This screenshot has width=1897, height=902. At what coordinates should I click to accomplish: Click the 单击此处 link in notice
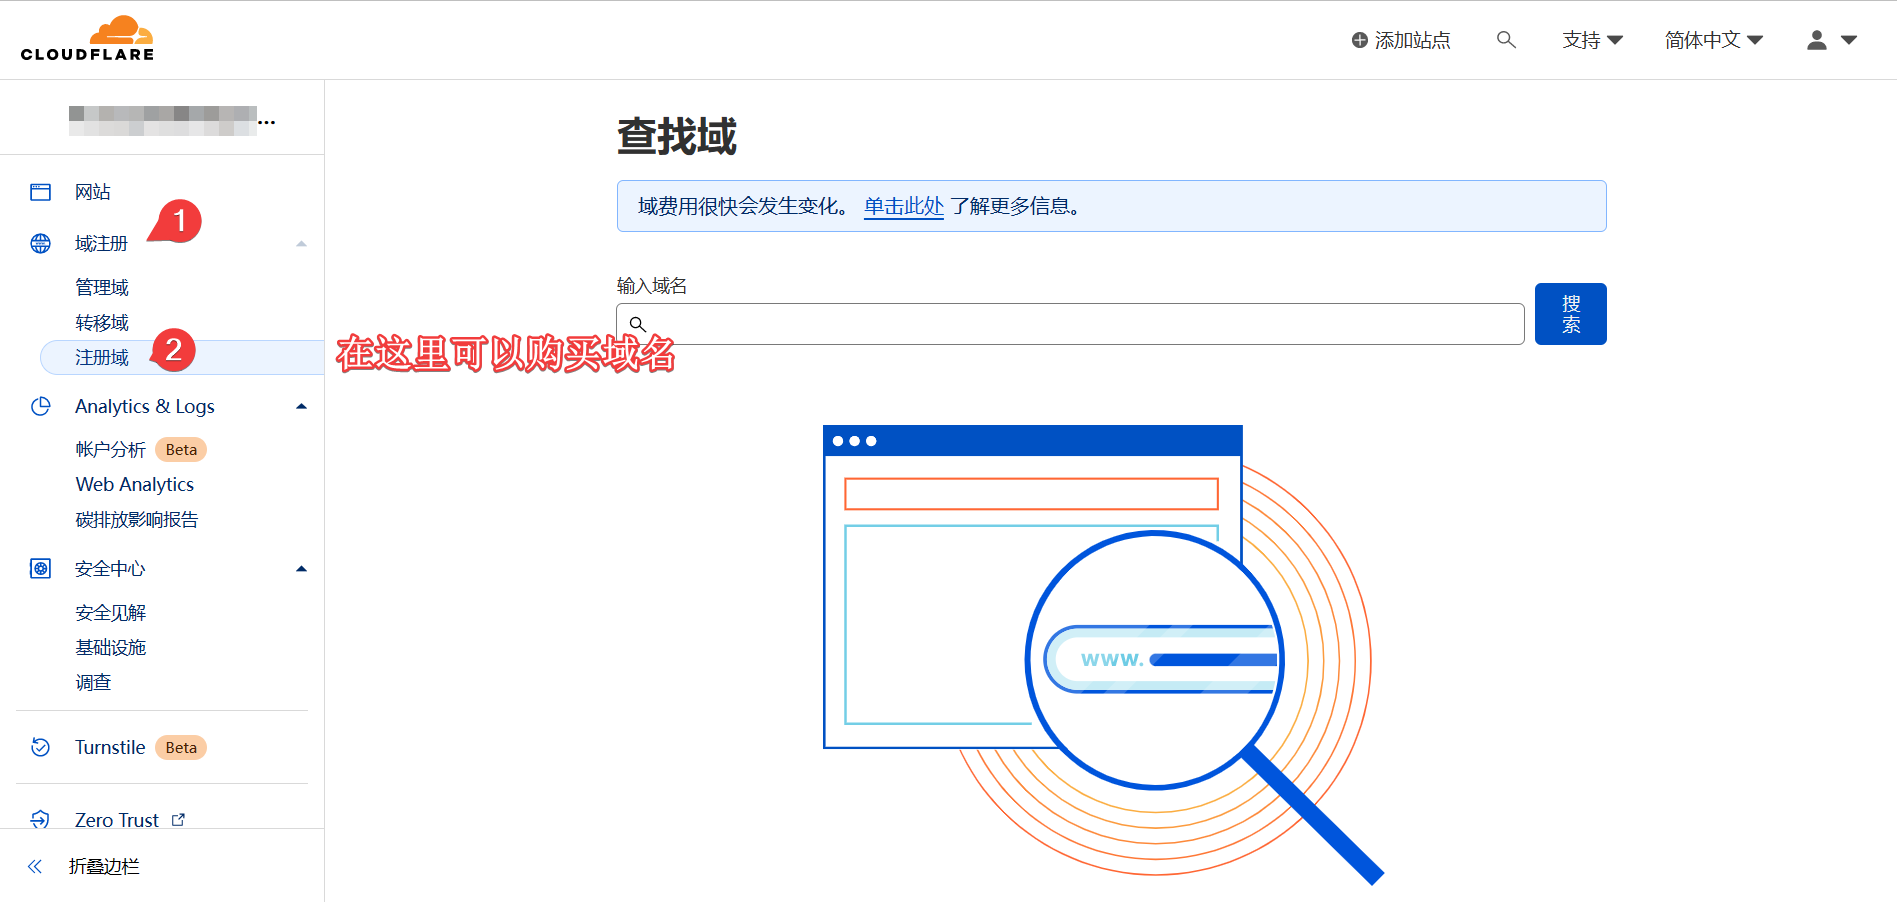pos(904,206)
